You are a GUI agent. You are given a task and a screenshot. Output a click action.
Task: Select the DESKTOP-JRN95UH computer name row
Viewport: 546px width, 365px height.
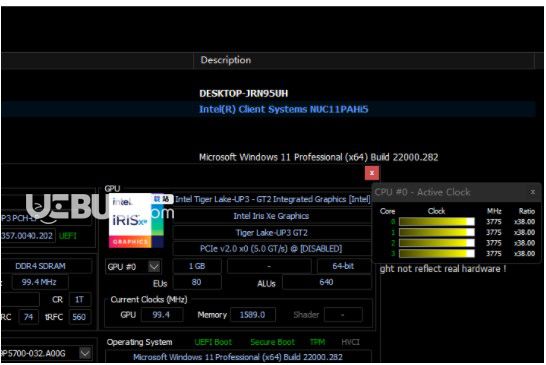point(243,93)
